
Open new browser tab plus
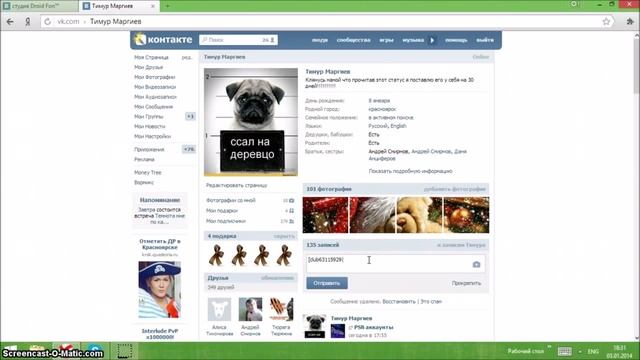167,6
